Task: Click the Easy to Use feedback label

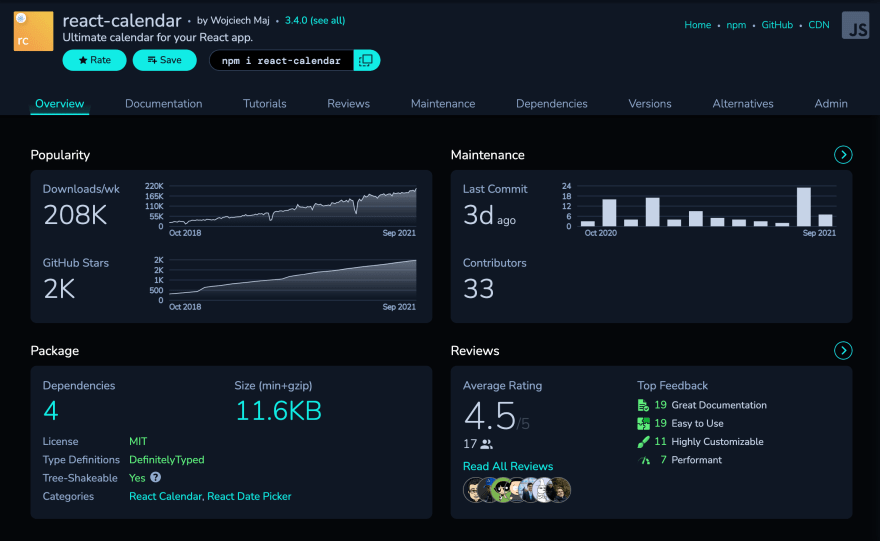Action: (698, 423)
